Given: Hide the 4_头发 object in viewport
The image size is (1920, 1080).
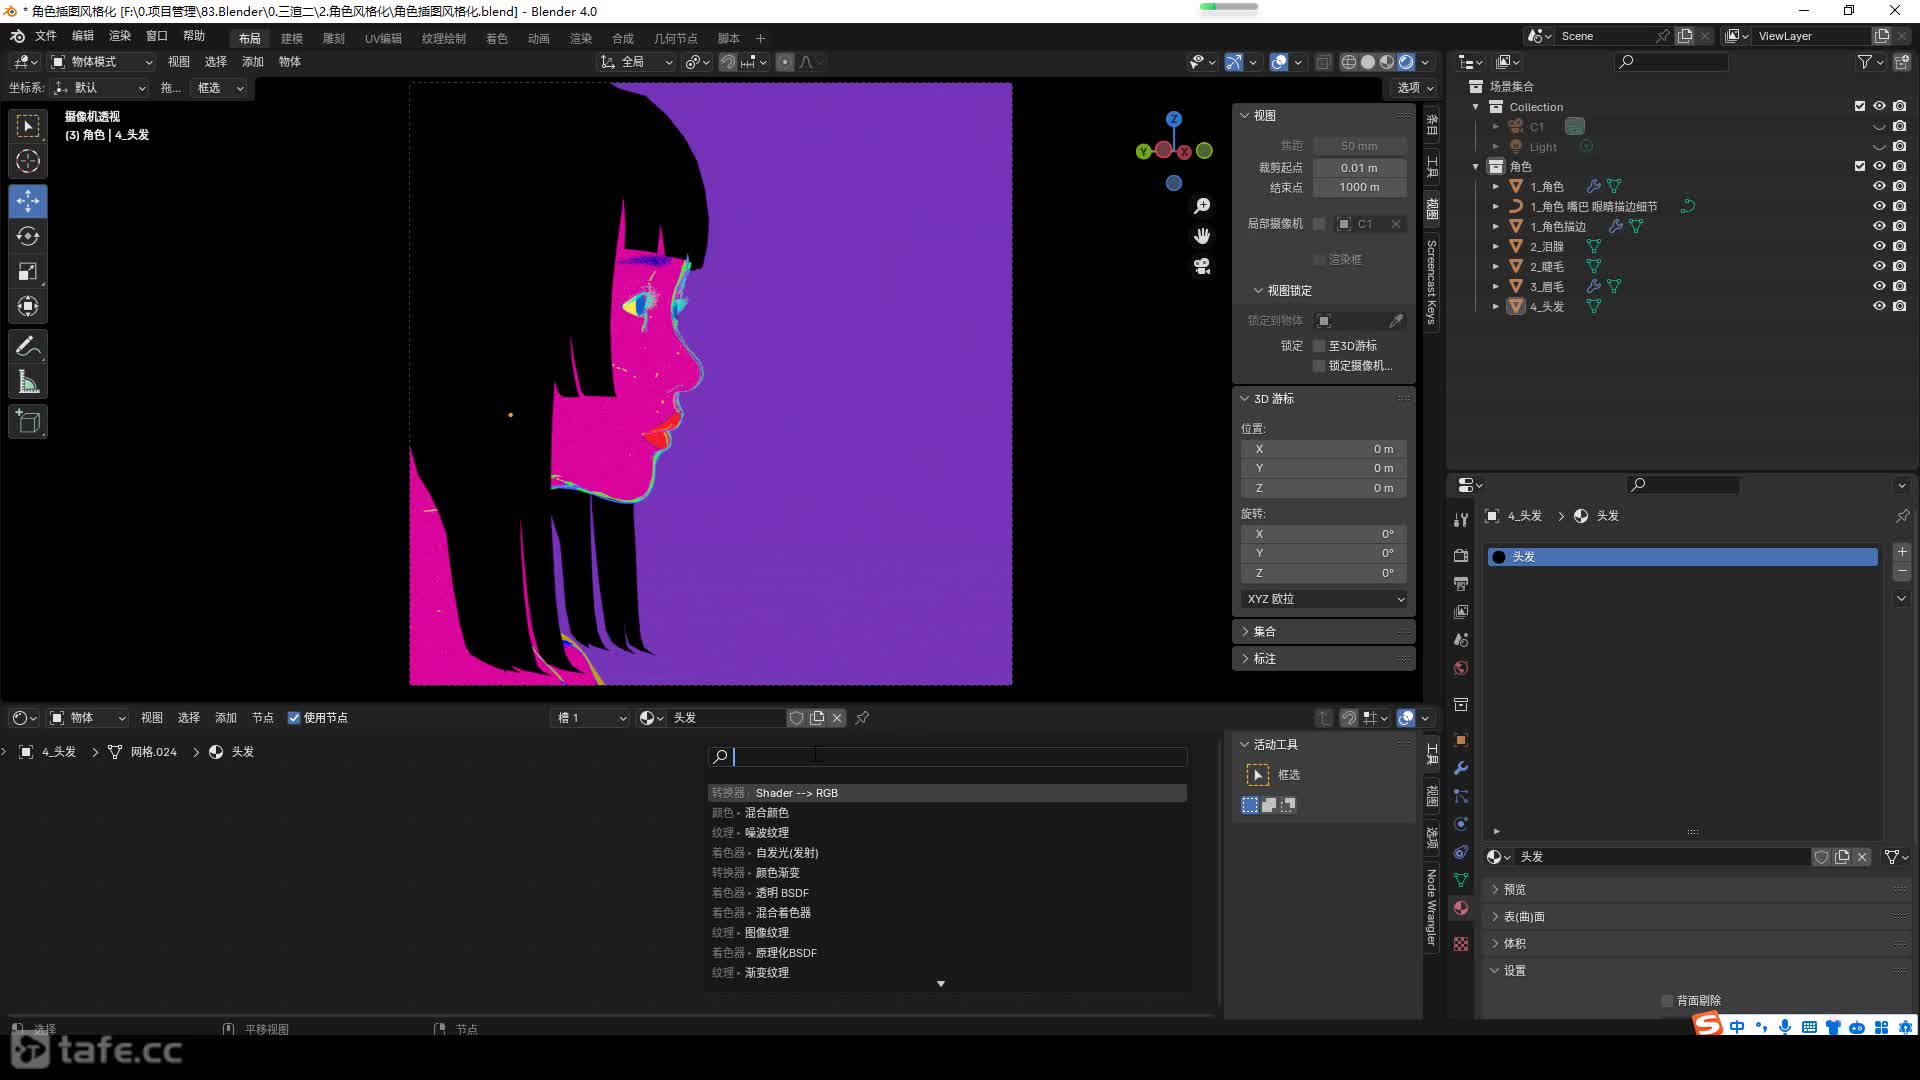Looking at the screenshot, I should [1879, 307].
